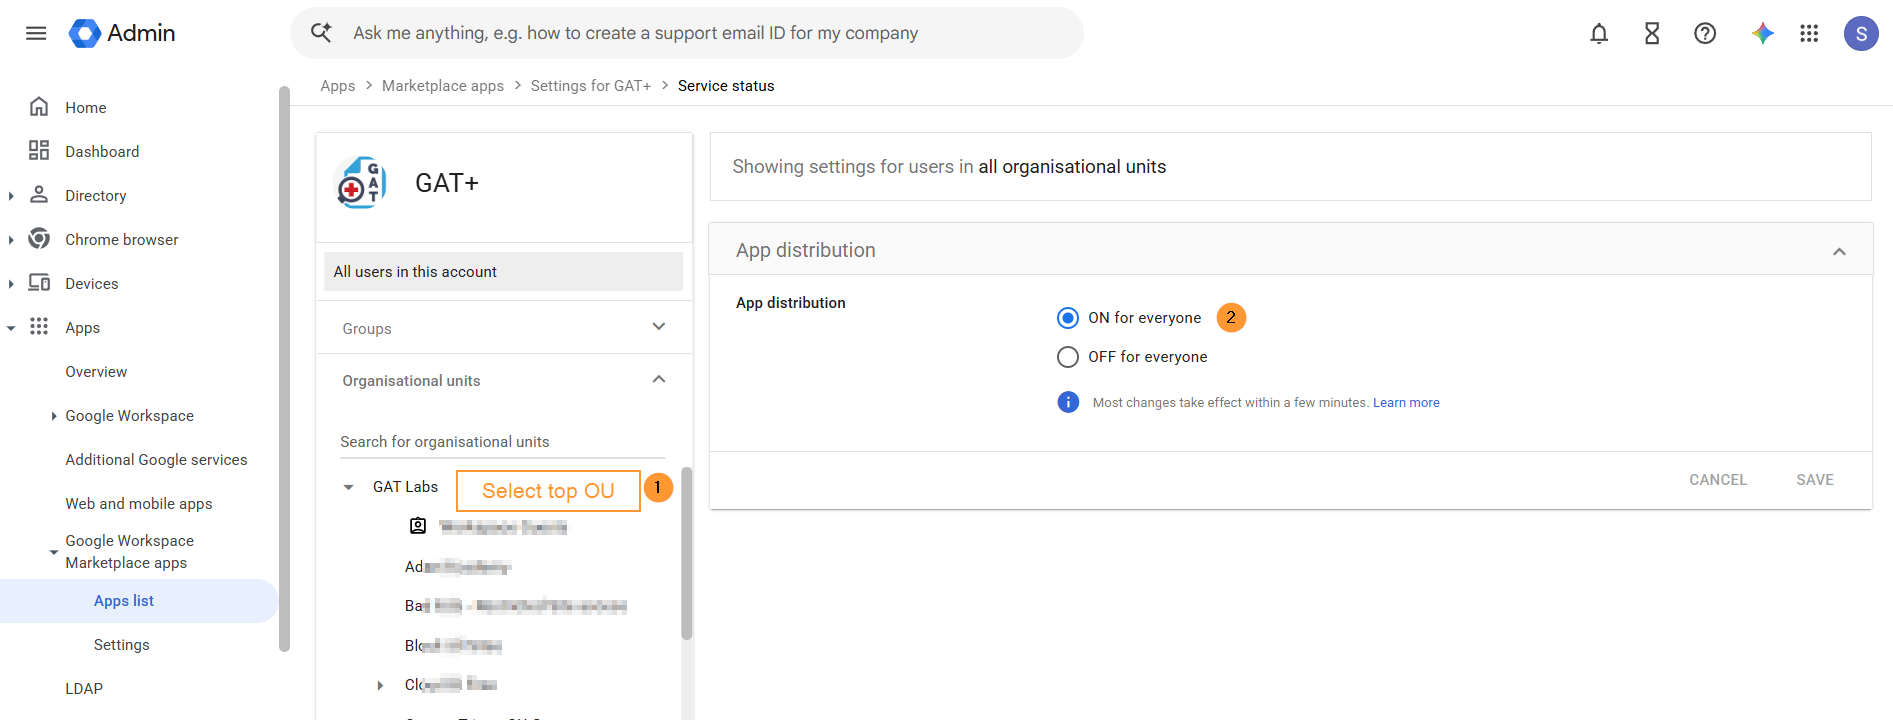Open the notifications bell
Screen dimensions: 1893x720
point(1599,33)
